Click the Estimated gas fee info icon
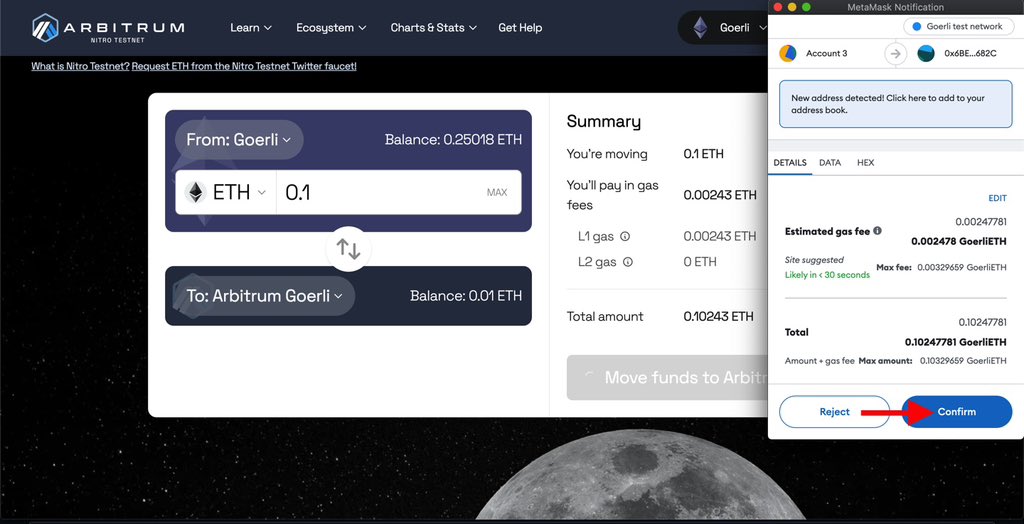Image resolution: width=1024 pixels, height=524 pixels. coord(877,231)
